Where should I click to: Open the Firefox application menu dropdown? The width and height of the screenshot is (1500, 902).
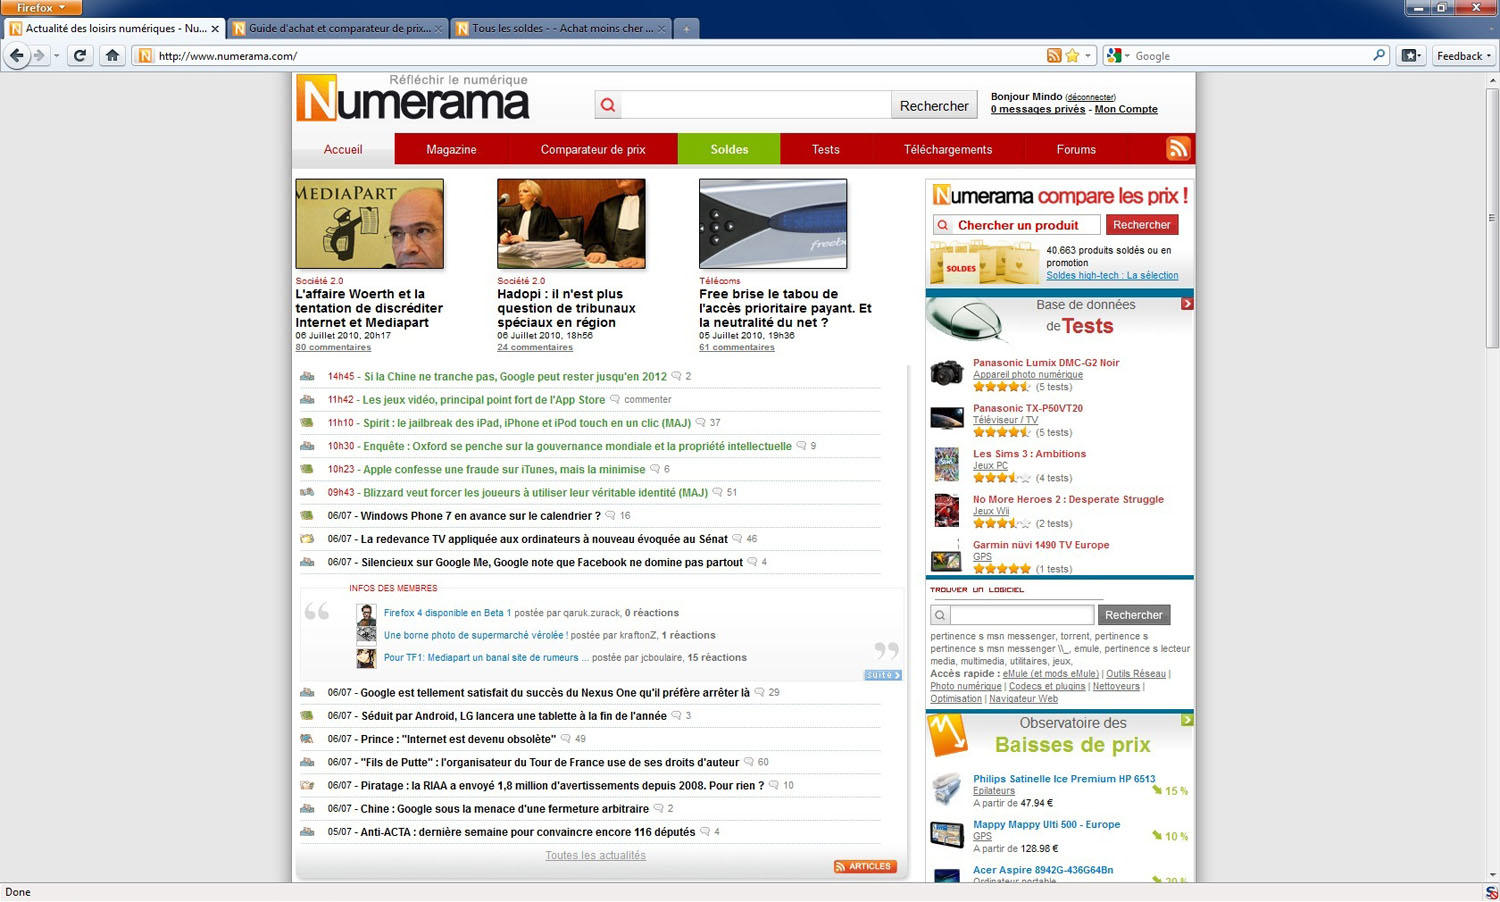(x=41, y=7)
